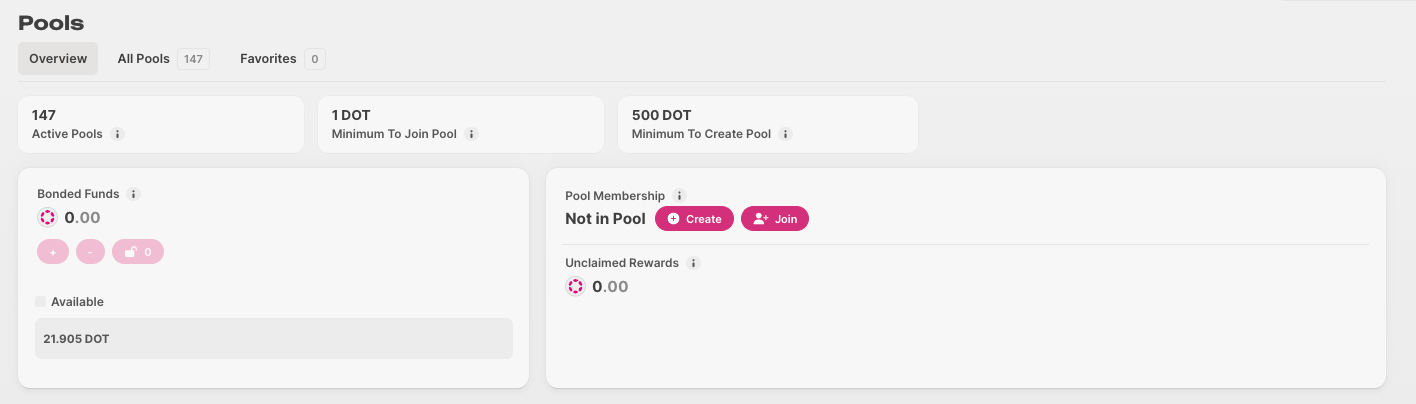1416x404 pixels.
Task: Click the minus button to unbond funds
Action: [90, 252]
